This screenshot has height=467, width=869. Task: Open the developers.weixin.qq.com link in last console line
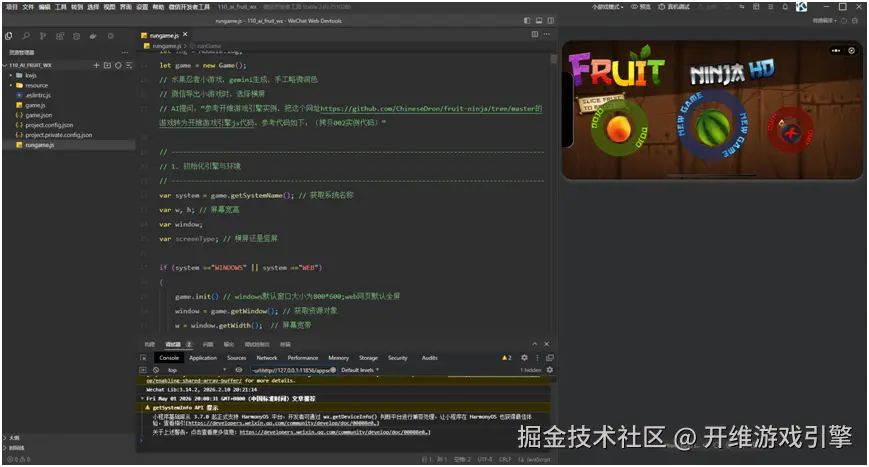click(335, 432)
